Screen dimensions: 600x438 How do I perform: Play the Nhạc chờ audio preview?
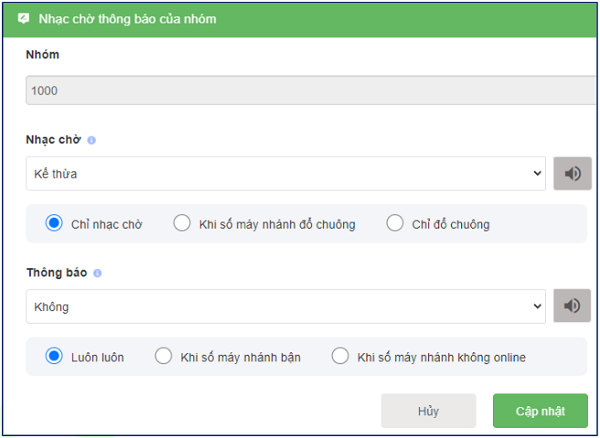[572, 174]
